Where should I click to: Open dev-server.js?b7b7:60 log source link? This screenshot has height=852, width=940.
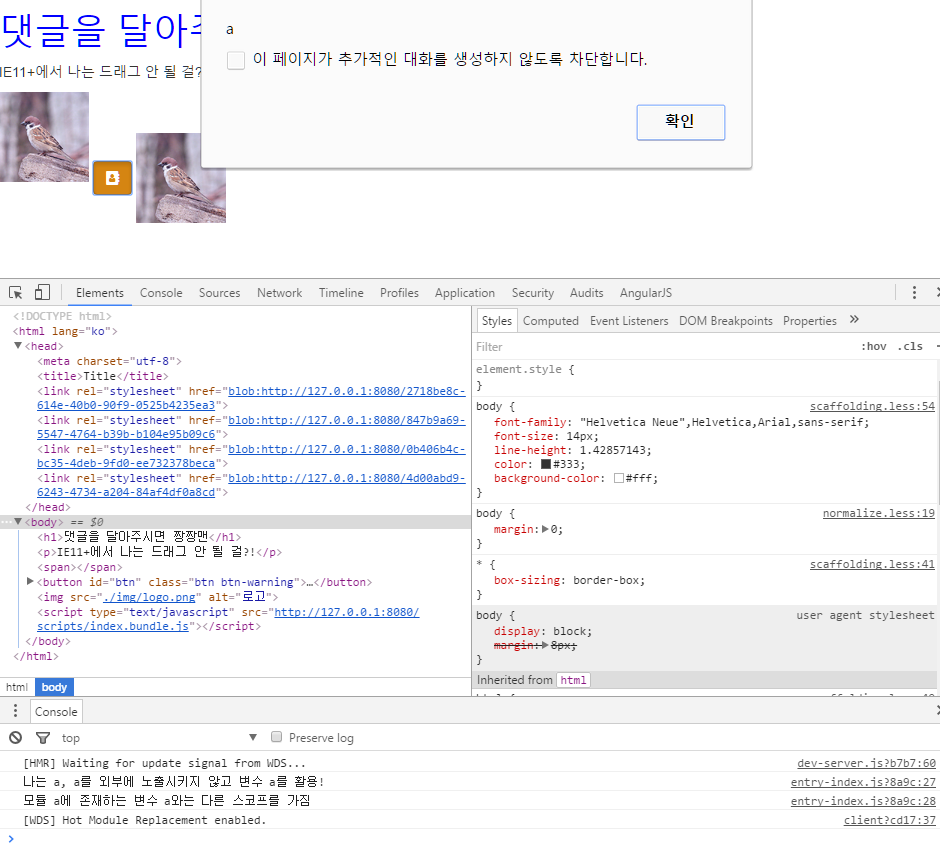coord(866,763)
